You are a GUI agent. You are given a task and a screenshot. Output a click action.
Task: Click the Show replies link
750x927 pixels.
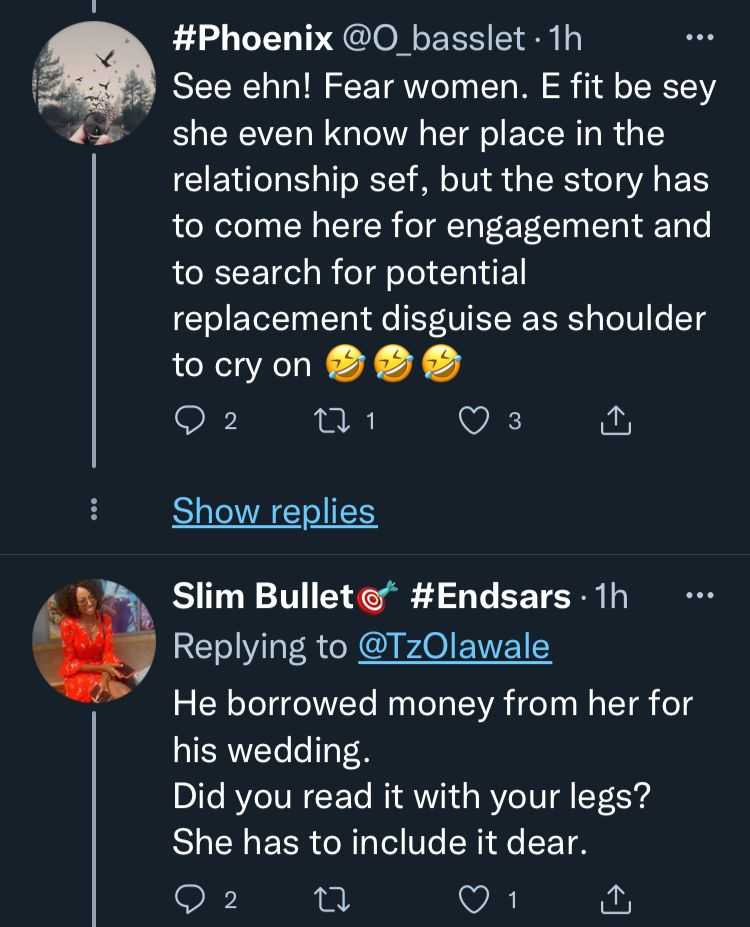[x=274, y=511]
